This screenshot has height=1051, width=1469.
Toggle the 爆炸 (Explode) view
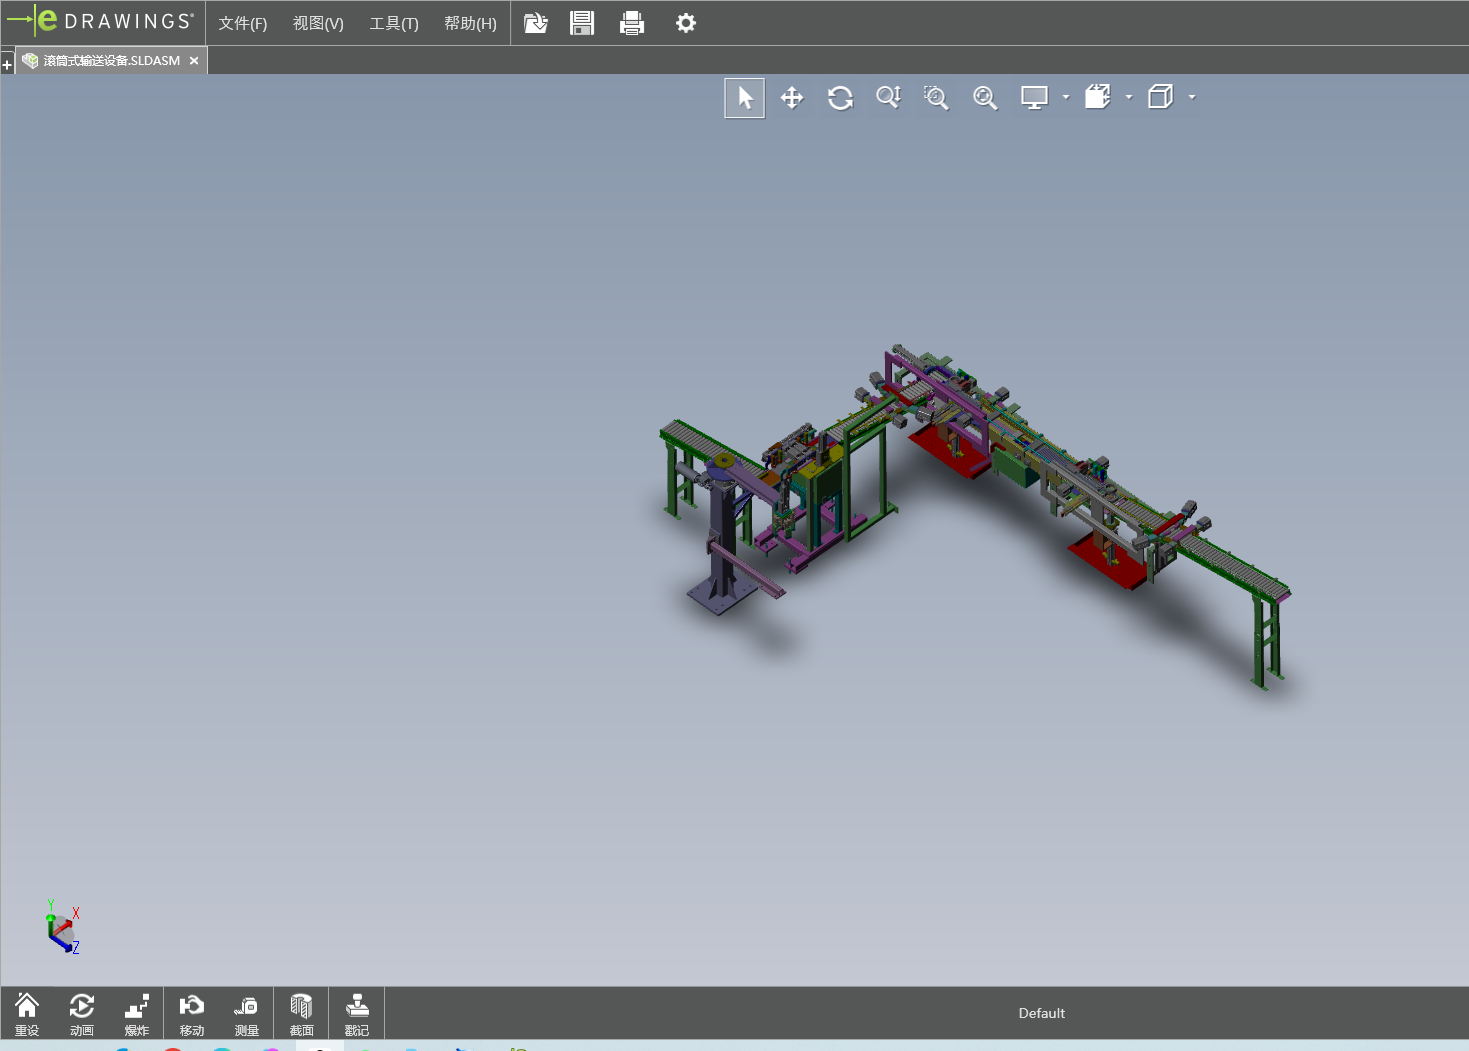pyautogui.click(x=137, y=1014)
